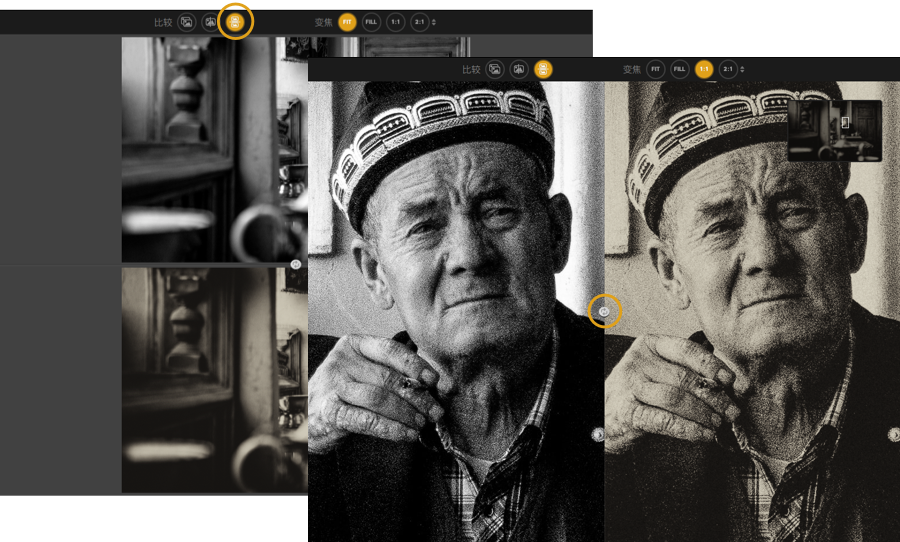Screen dimensions: 900x542
Task: Click navigator thumbnail in front window
Action: pyautogui.click(x=835, y=130)
